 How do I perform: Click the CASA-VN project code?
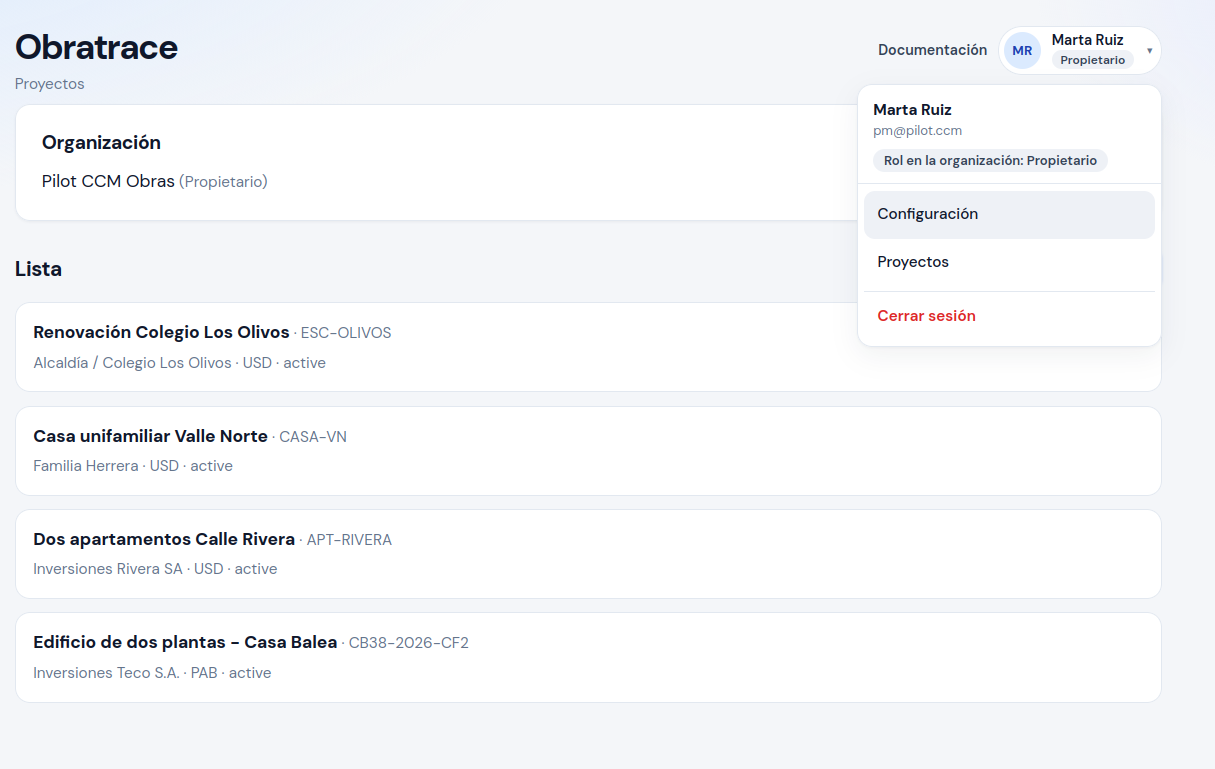click(313, 437)
